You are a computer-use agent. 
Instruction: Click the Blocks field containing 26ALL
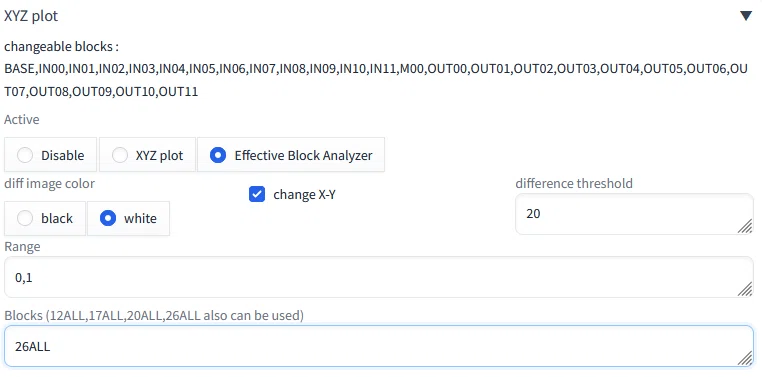point(379,346)
